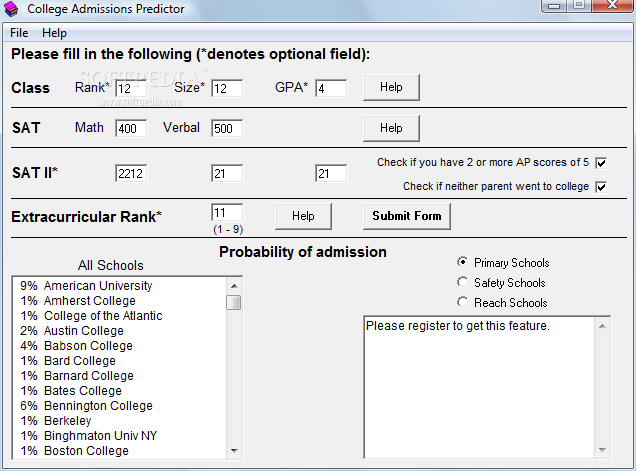This screenshot has height=471, width=636.
Task: Click Help button in Class row
Action: pyautogui.click(x=391, y=87)
